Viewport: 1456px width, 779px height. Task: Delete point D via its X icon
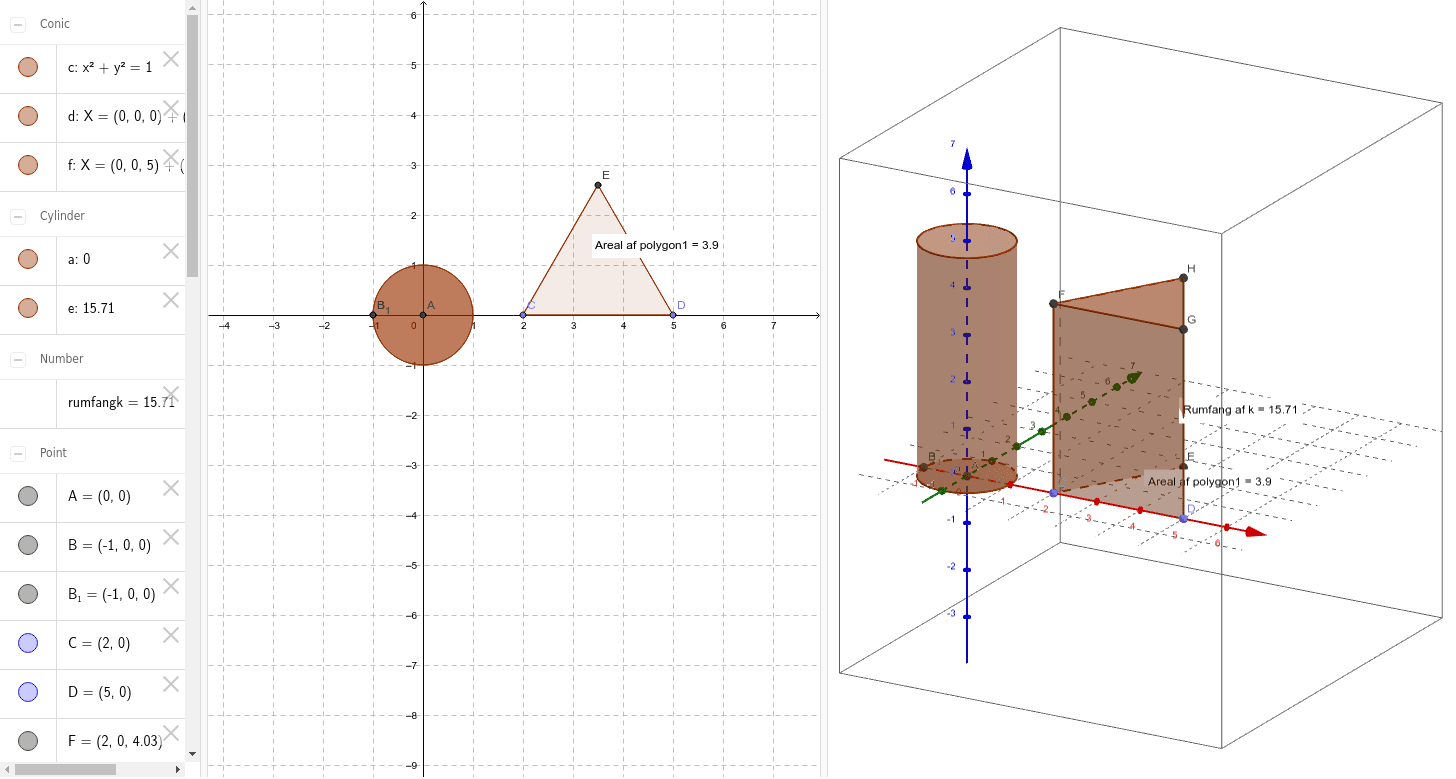point(170,684)
